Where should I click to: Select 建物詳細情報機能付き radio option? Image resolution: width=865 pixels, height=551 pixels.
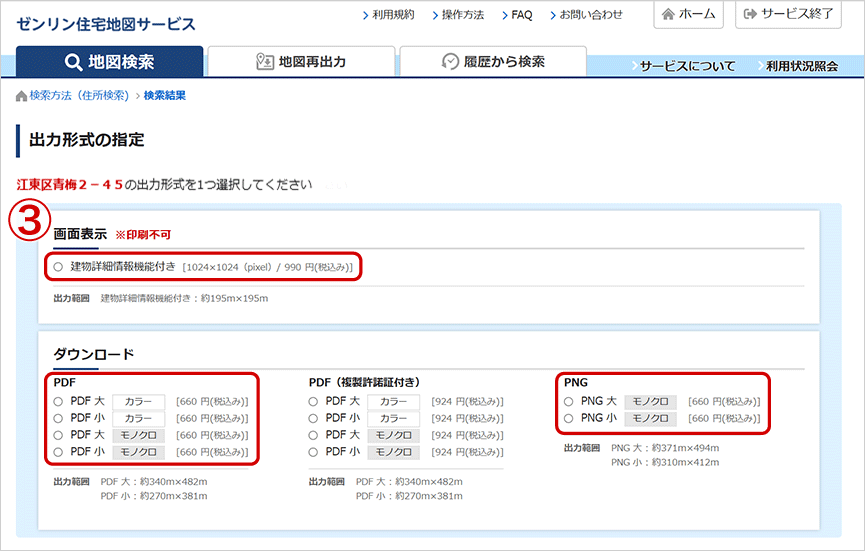58,267
